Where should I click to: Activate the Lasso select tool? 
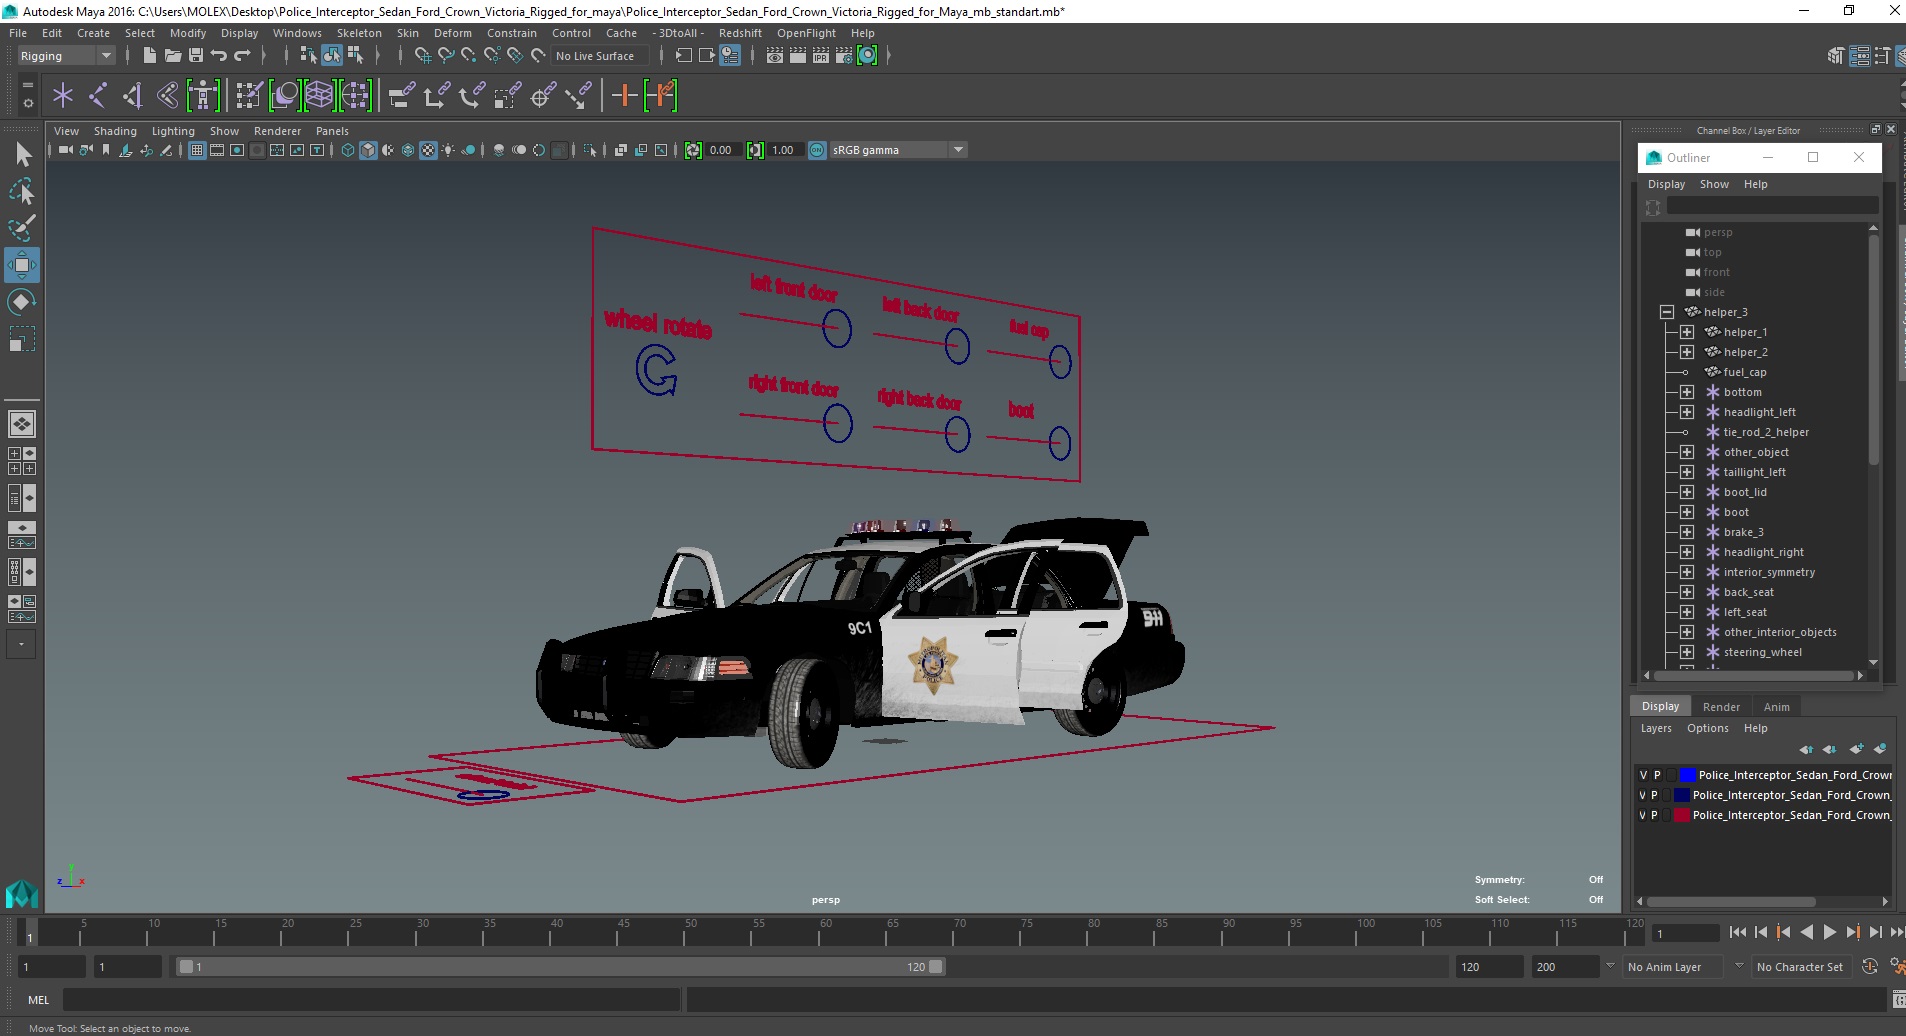22,191
